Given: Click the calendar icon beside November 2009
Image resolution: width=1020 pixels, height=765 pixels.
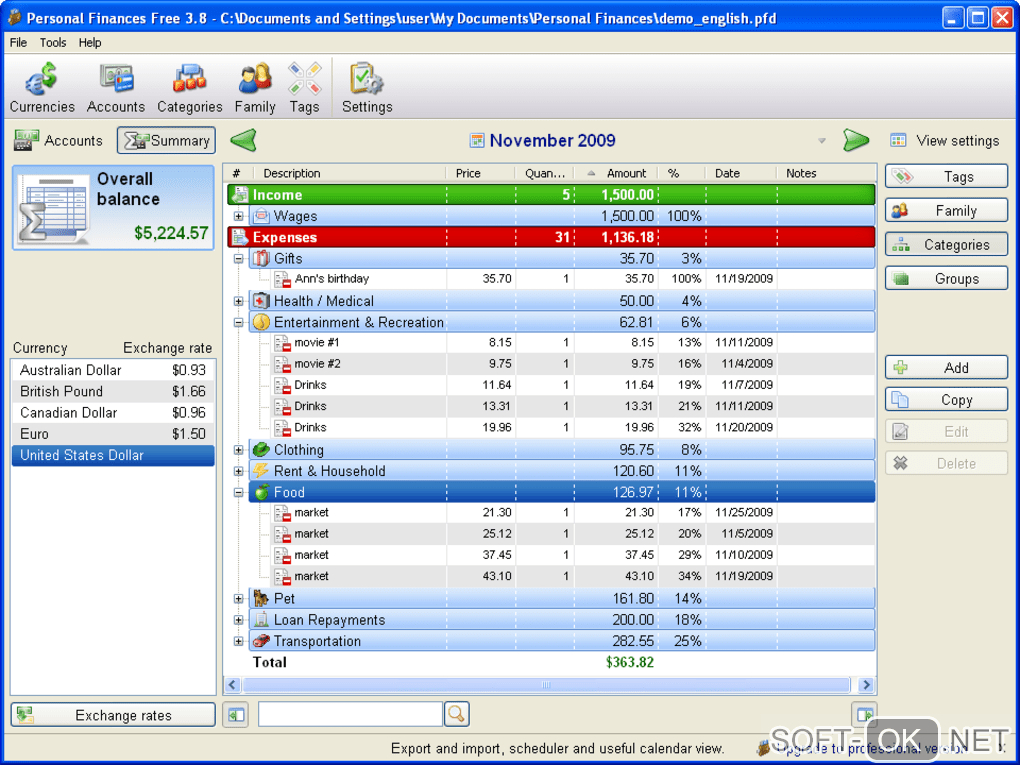Looking at the screenshot, I should (x=477, y=141).
